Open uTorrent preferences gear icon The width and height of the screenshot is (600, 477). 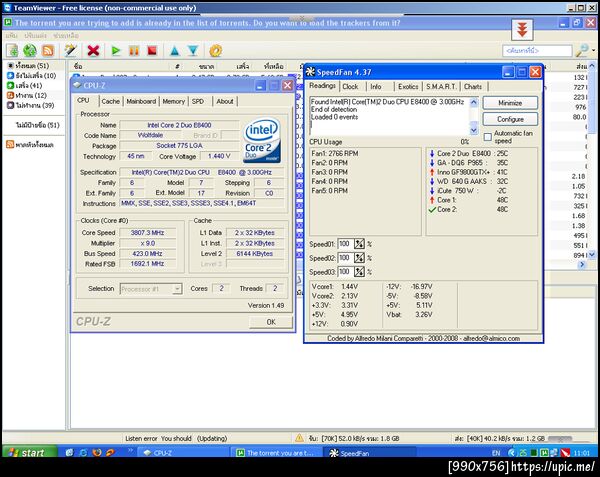pos(215,50)
